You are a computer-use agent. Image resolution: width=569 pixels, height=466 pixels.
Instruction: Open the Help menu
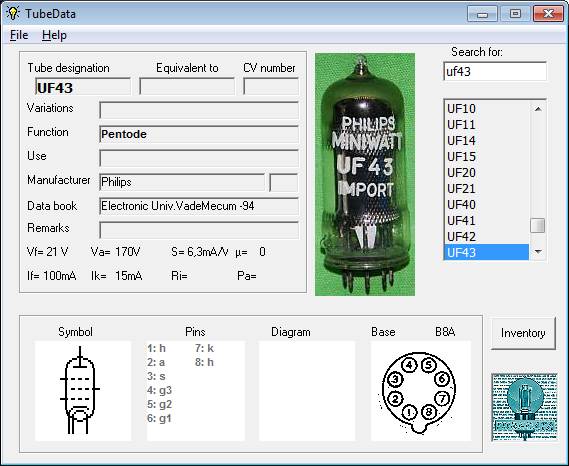(54, 35)
